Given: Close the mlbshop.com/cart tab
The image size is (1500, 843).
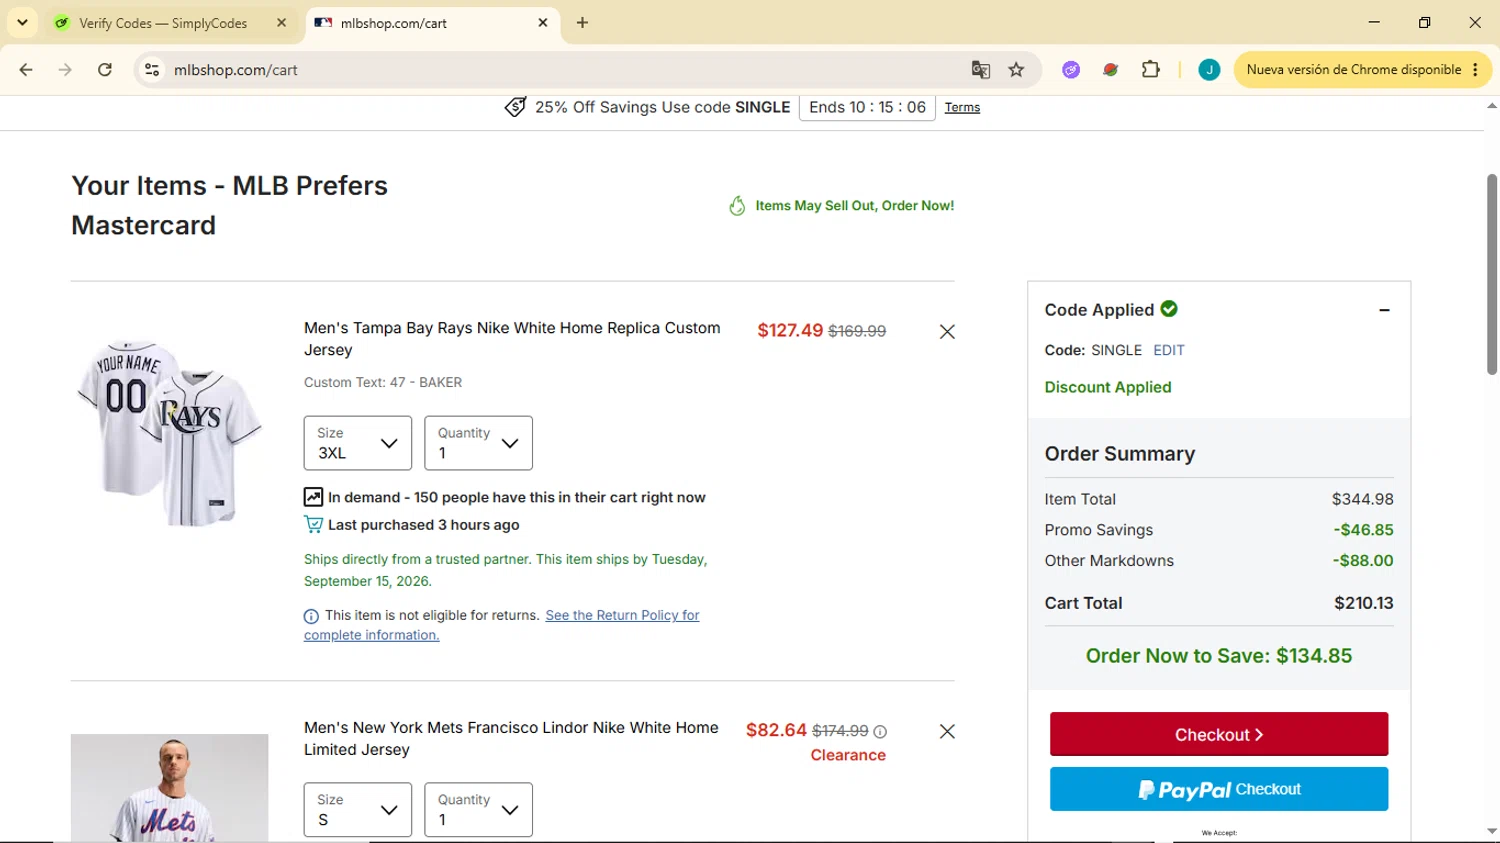Looking at the screenshot, I should 543,22.
